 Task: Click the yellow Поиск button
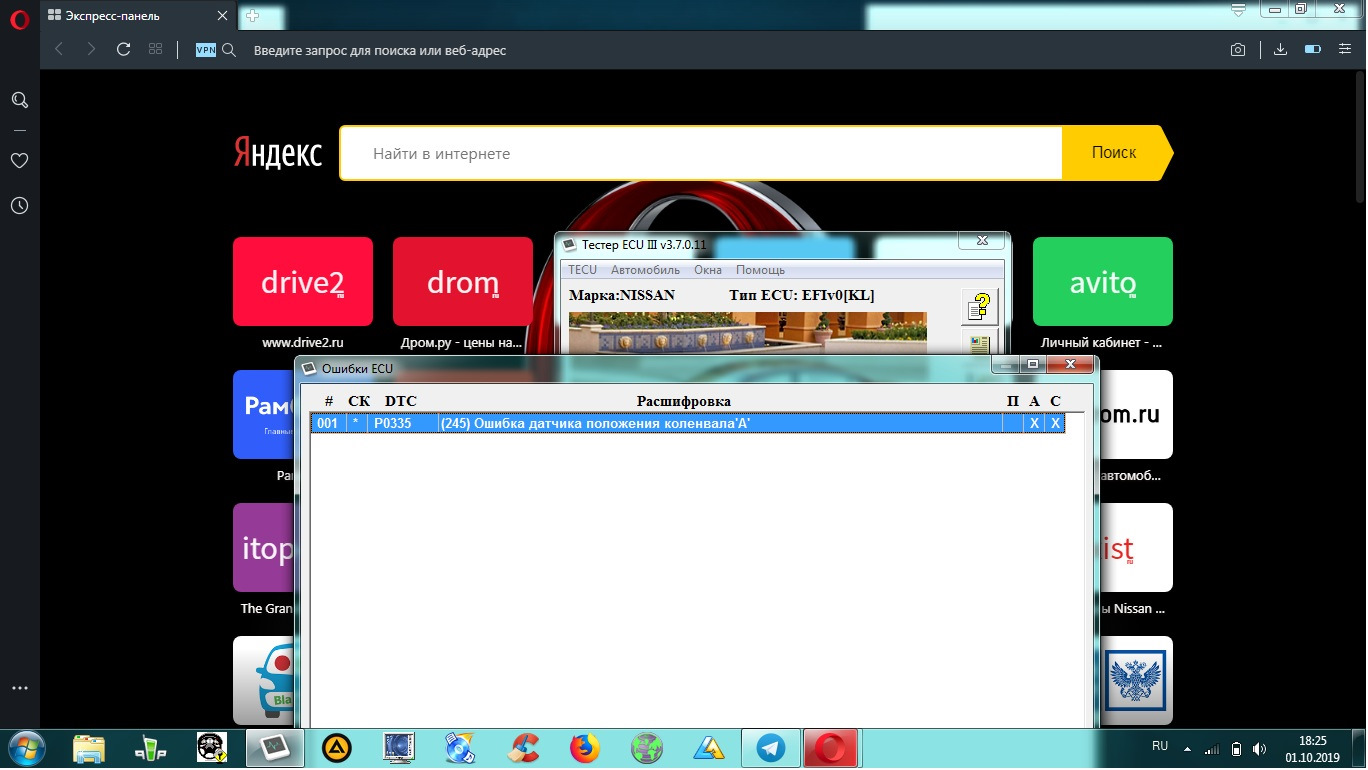[1115, 153]
